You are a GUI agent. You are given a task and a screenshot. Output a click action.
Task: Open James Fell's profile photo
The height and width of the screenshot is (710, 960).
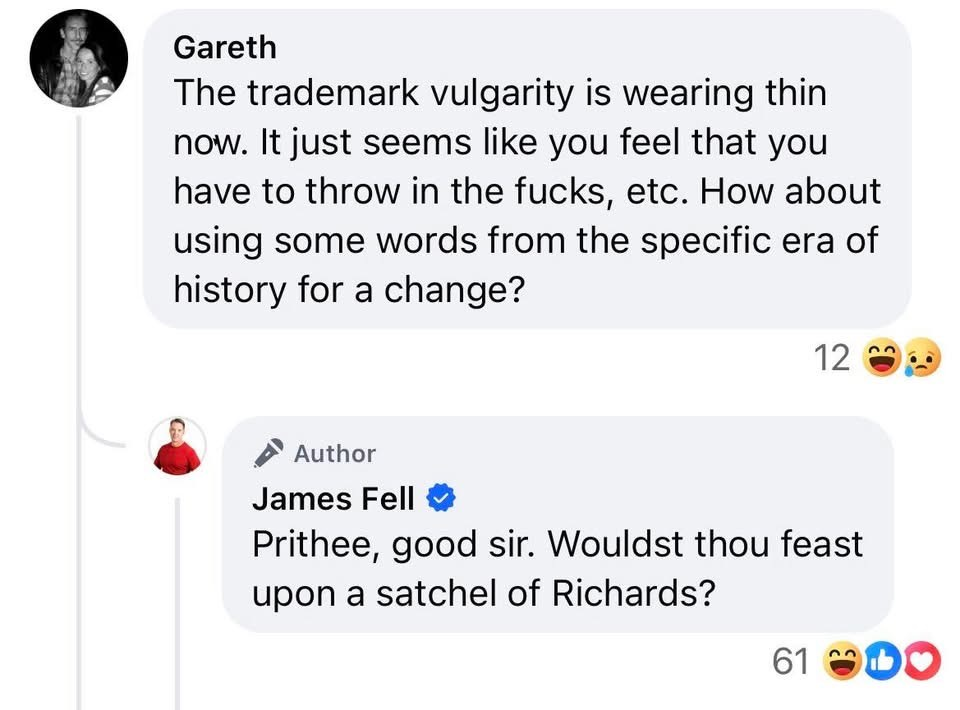coord(178,445)
